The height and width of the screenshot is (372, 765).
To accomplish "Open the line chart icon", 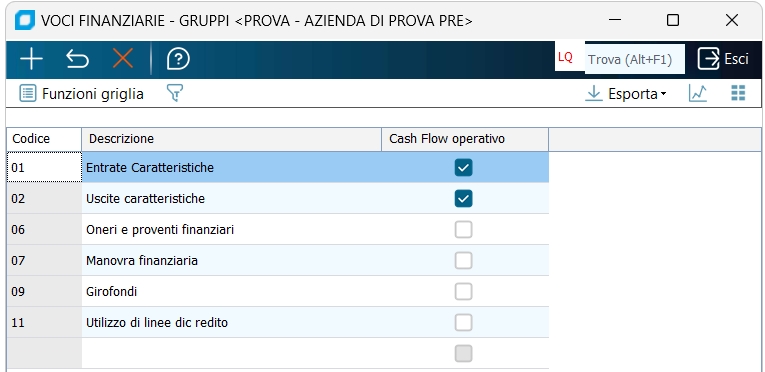I will [698, 93].
